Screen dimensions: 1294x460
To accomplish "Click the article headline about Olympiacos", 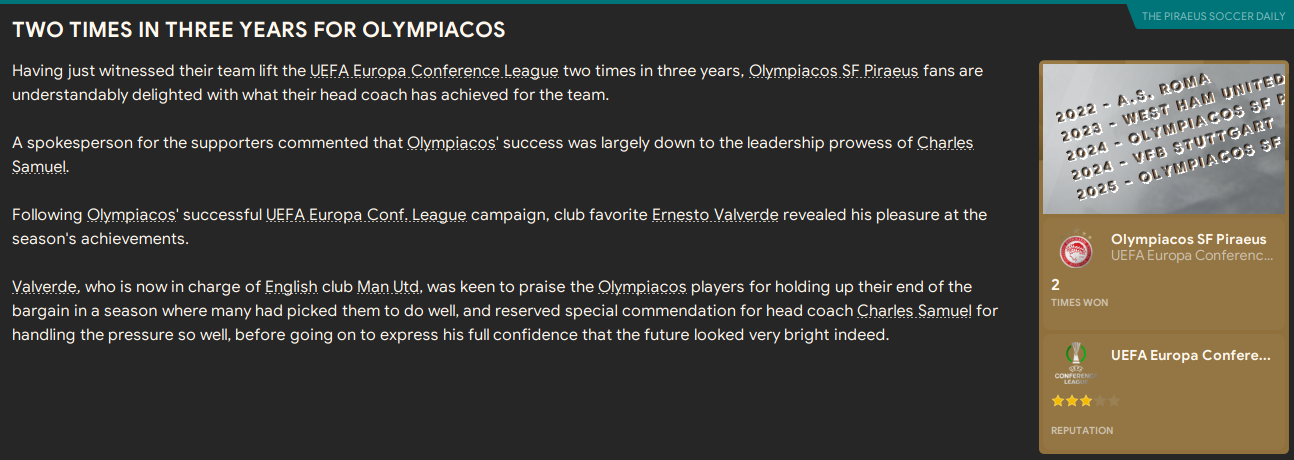I will [x=259, y=30].
